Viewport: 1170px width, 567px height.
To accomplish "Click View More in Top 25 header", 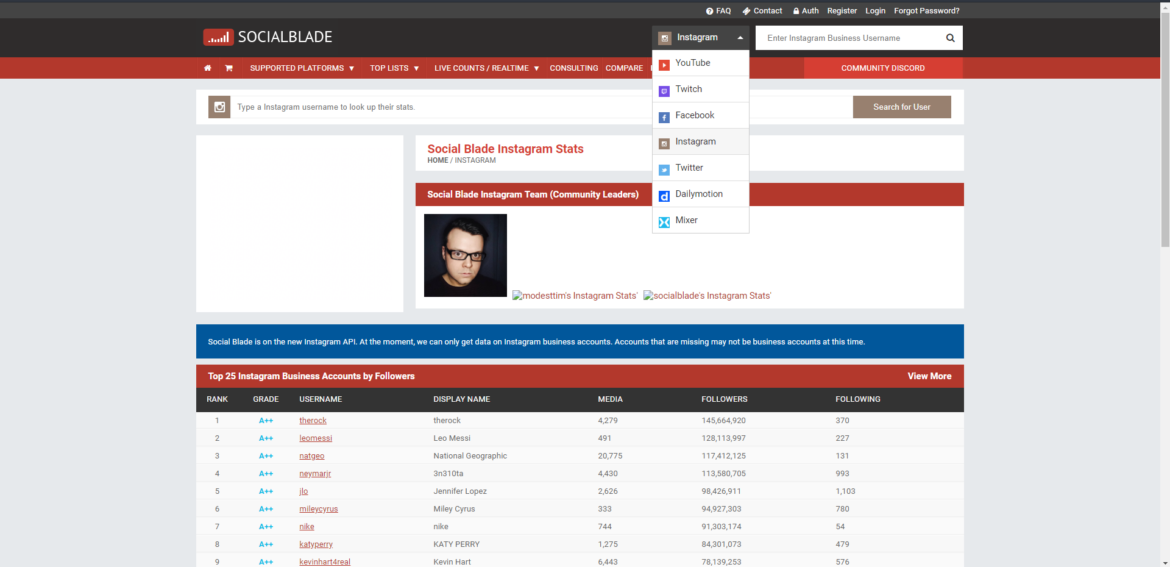I will pyautogui.click(x=929, y=376).
